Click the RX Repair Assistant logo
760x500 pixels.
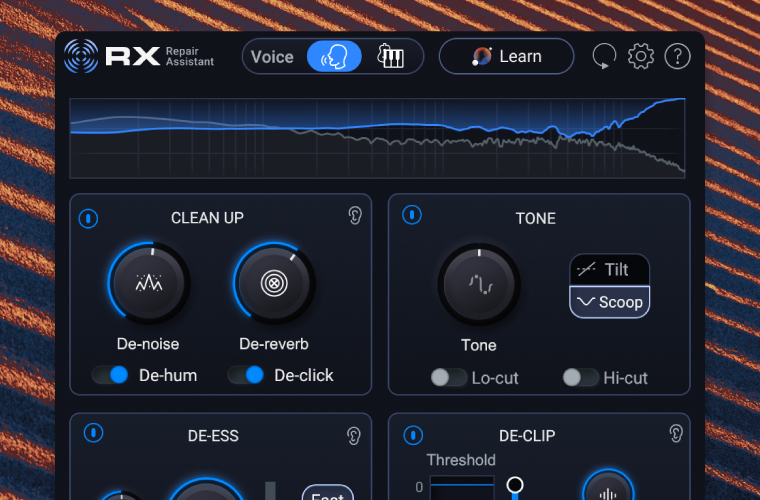pyautogui.click(x=139, y=56)
